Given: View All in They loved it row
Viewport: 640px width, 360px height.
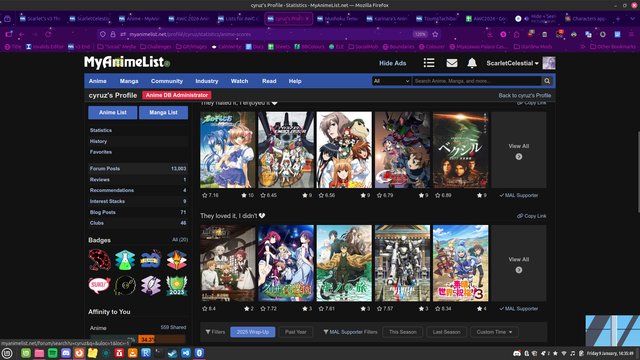Looking at the screenshot, I should tap(518, 264).
